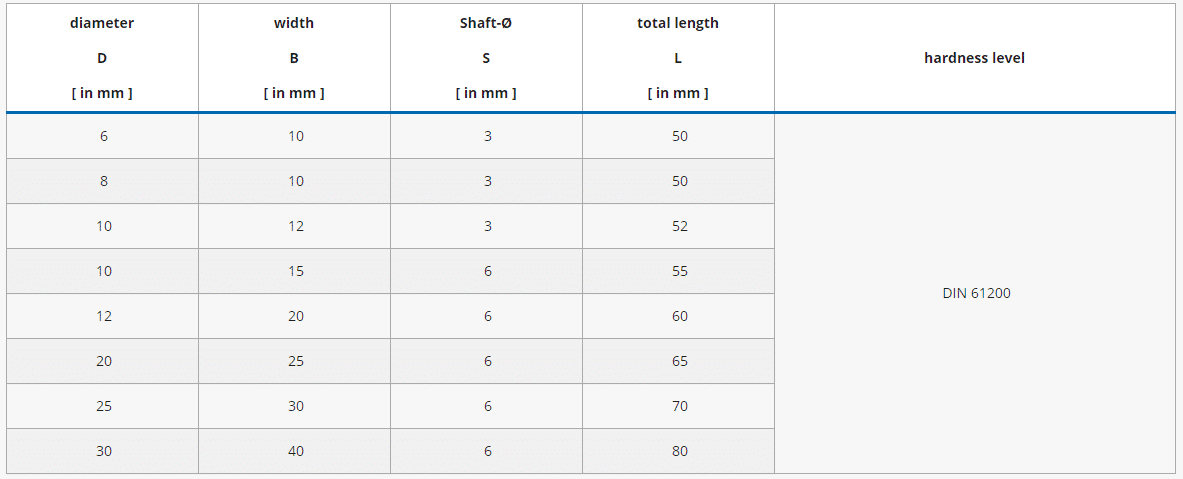The image size is (1183, 479).
Task: Click total length value 52
Action: 680,226
